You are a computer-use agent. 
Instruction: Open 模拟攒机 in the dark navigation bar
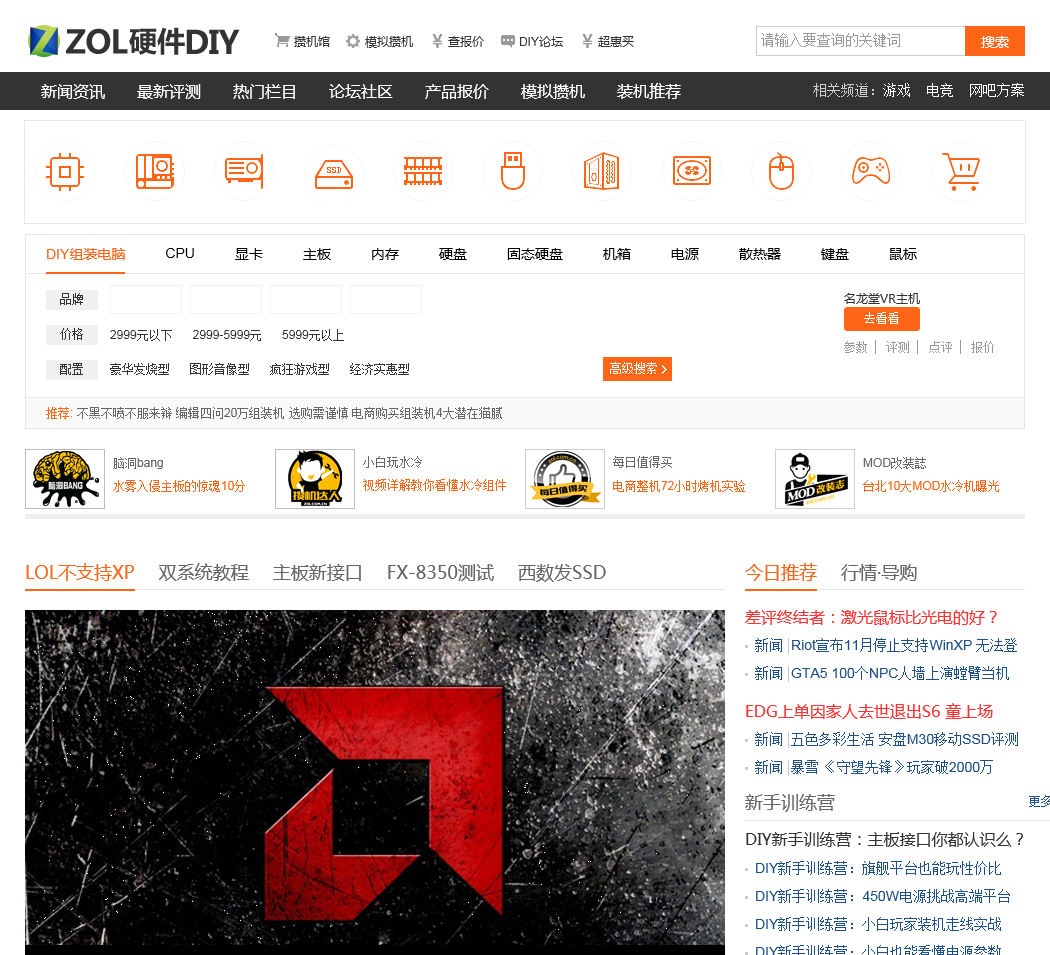552,91
